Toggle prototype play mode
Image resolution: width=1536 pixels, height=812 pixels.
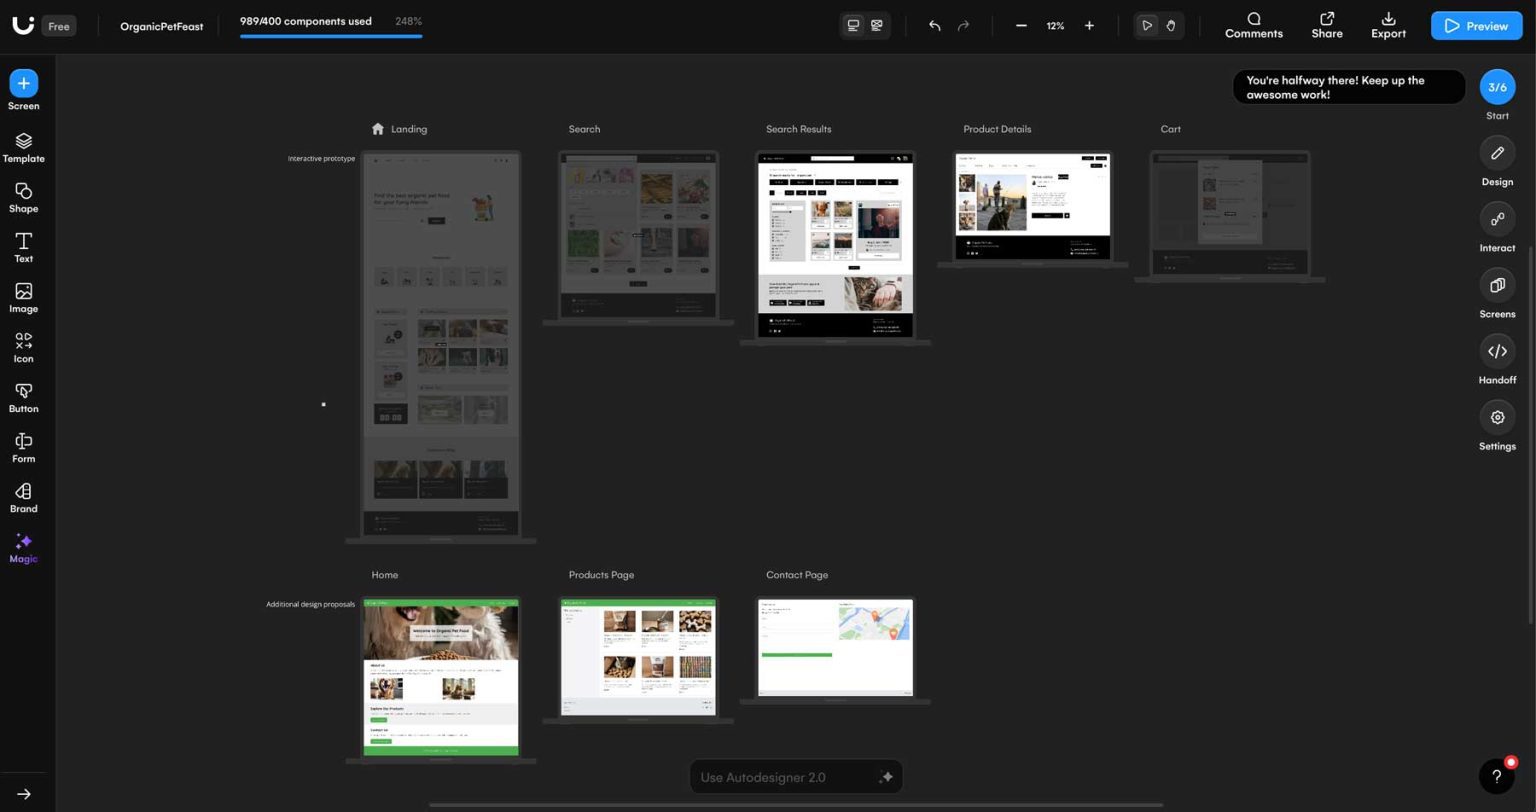(x=1146, y=25)
